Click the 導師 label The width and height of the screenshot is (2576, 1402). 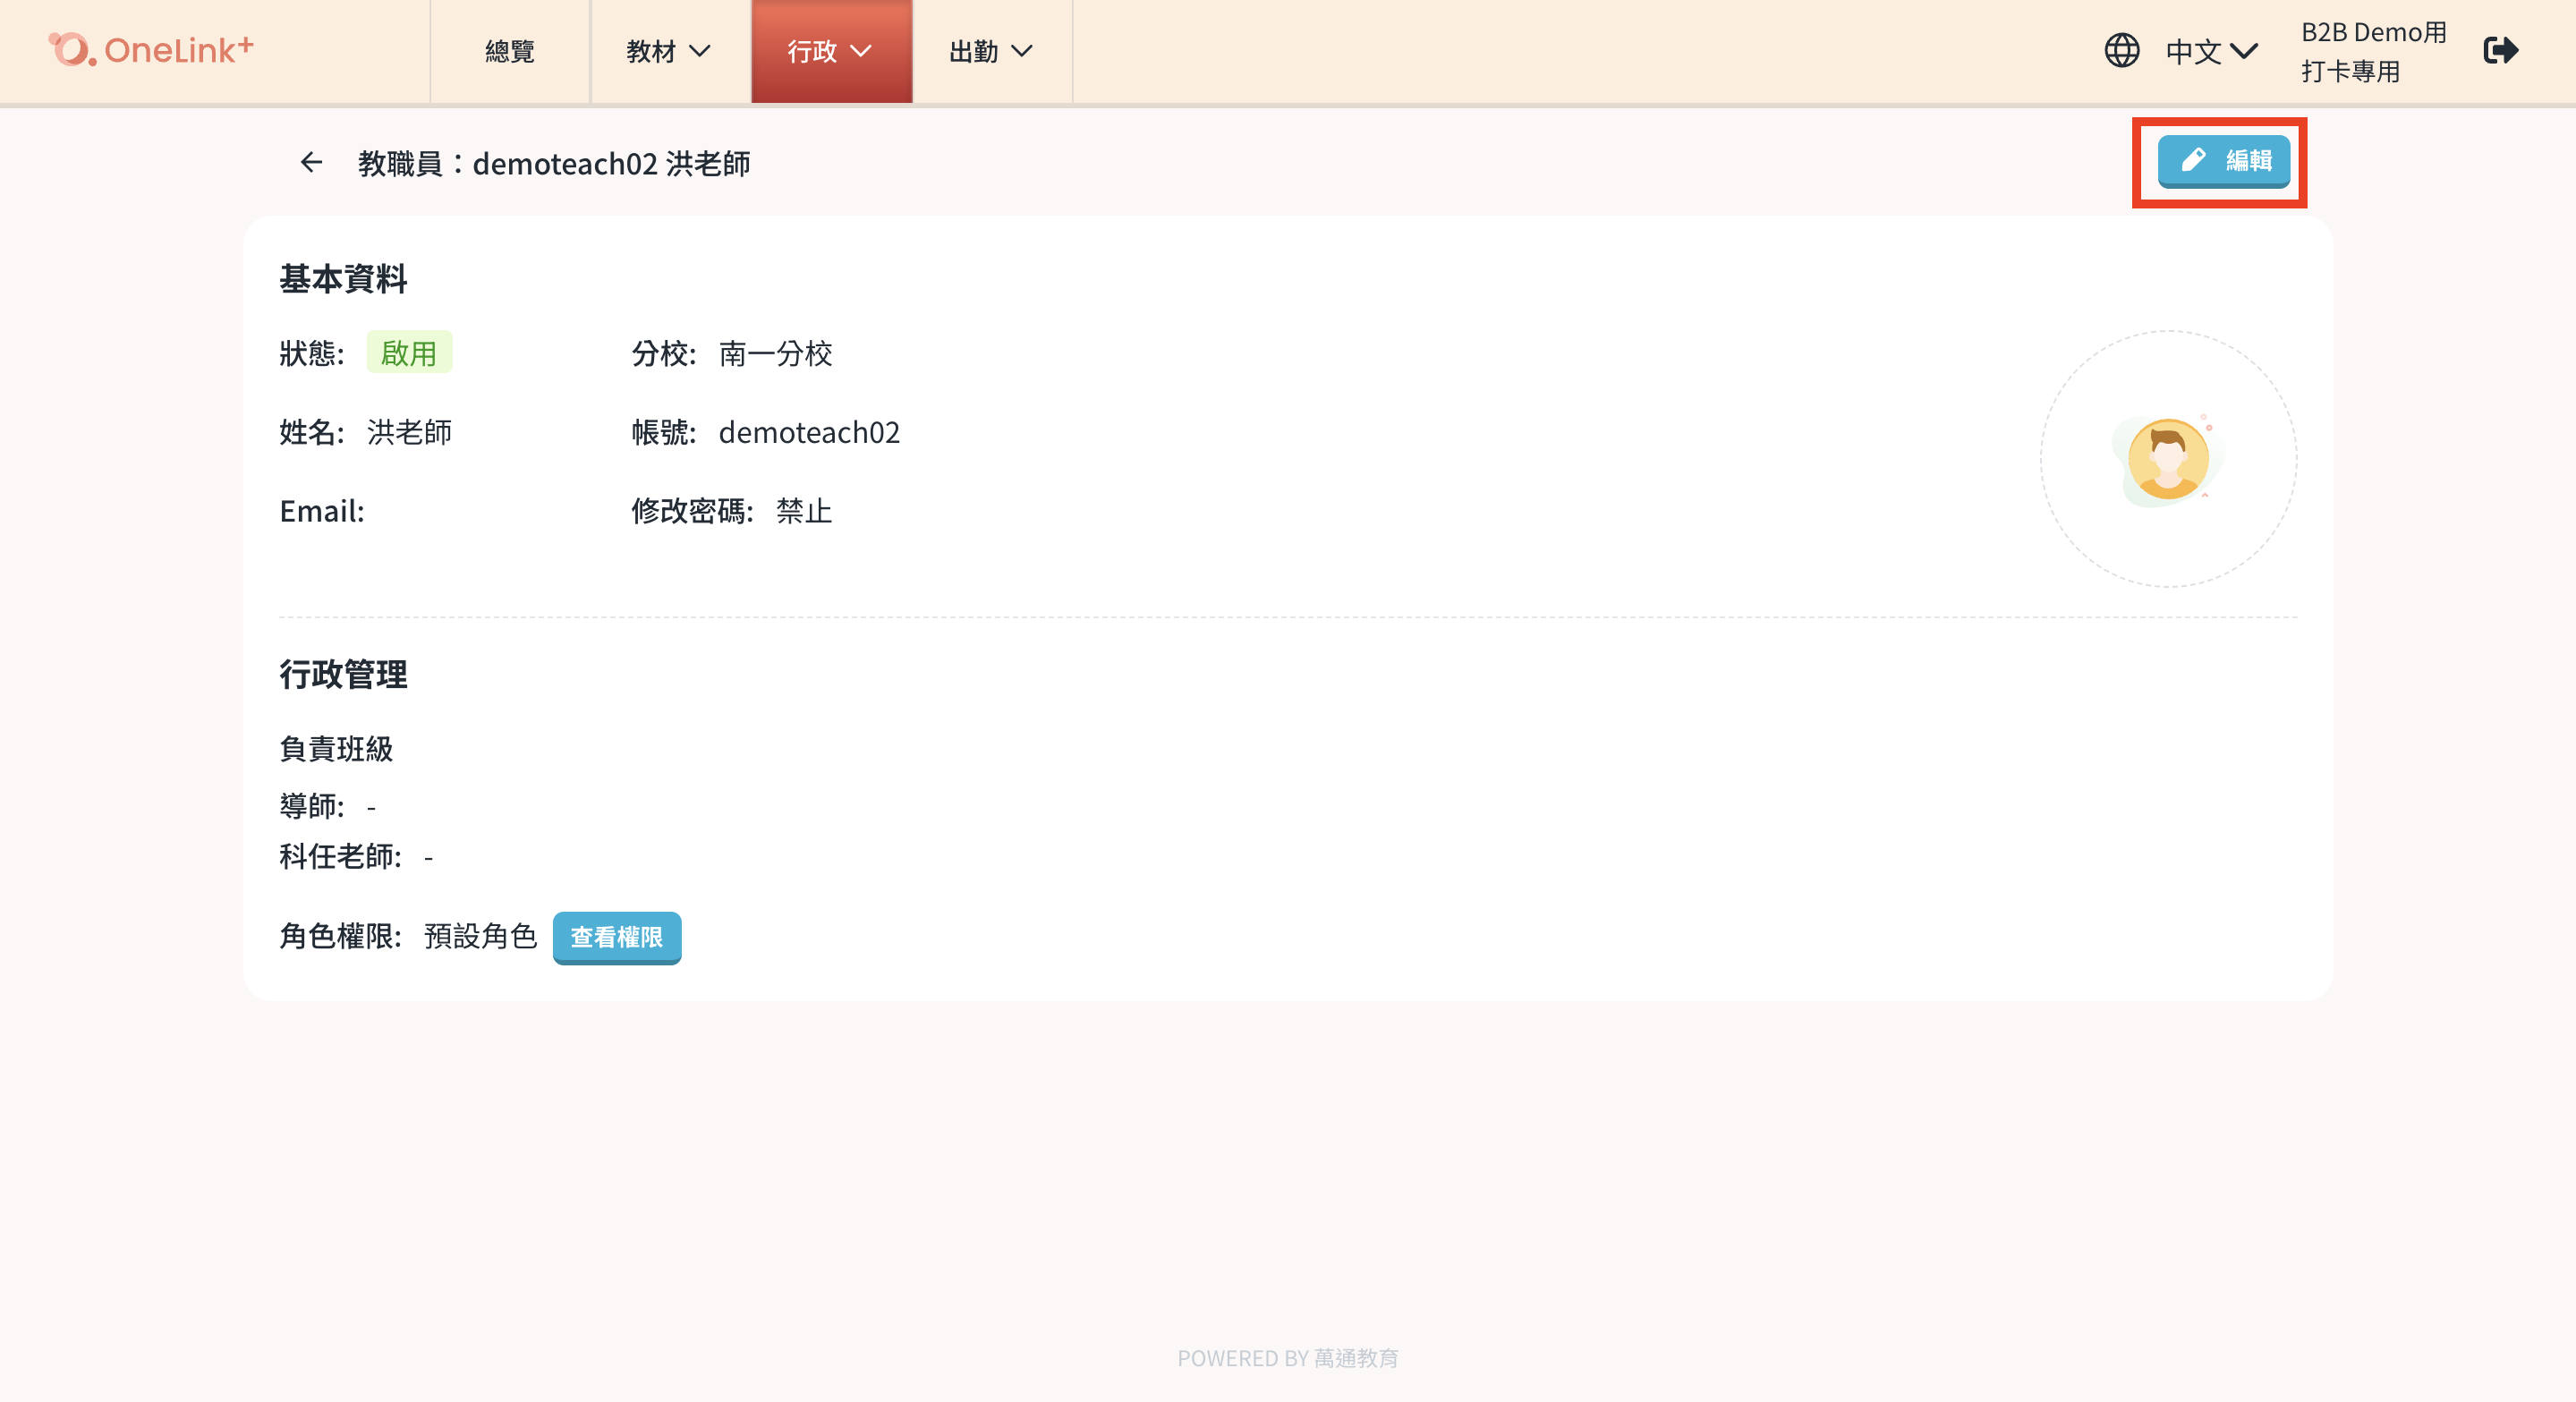(x=312, y=805)
